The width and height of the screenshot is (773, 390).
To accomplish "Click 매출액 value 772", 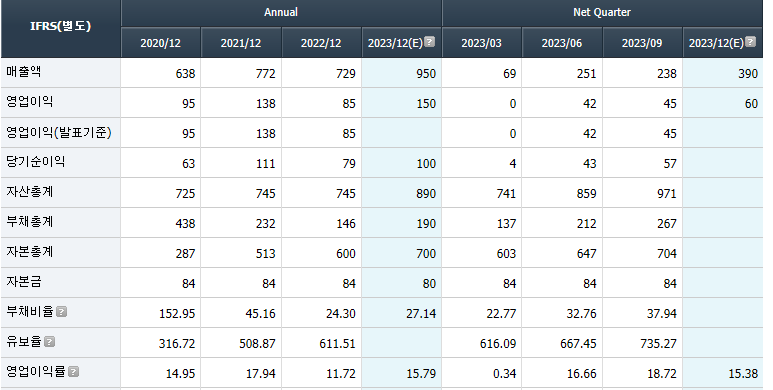I will tap(266, 73).
